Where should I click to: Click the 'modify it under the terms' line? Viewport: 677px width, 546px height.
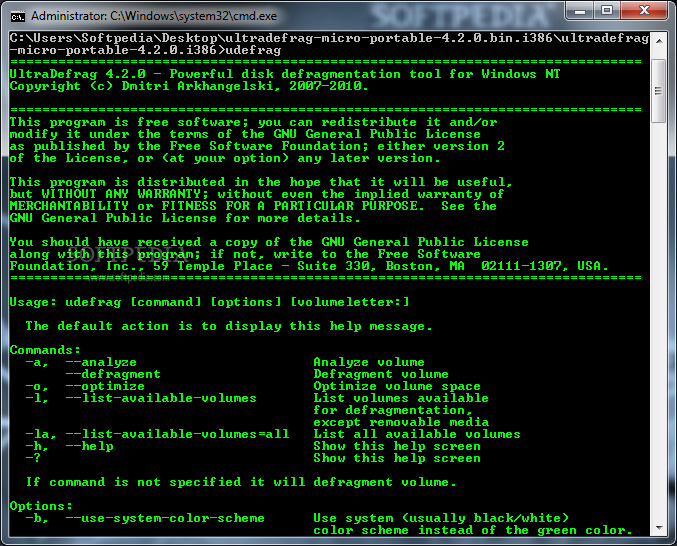click(x=245, y=134)
